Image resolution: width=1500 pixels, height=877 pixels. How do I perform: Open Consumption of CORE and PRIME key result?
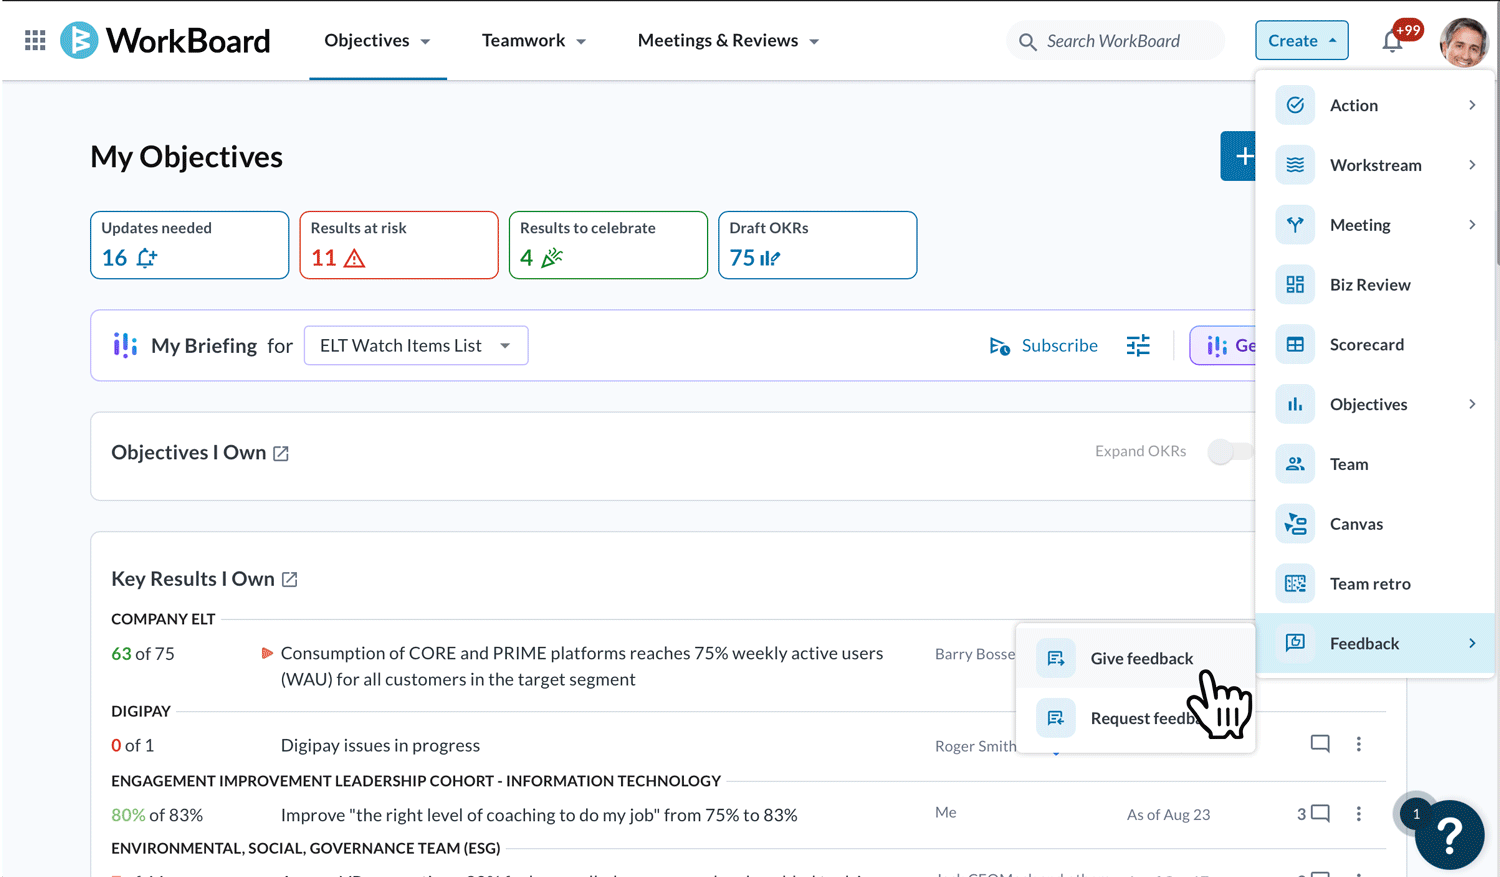[582, 666]
